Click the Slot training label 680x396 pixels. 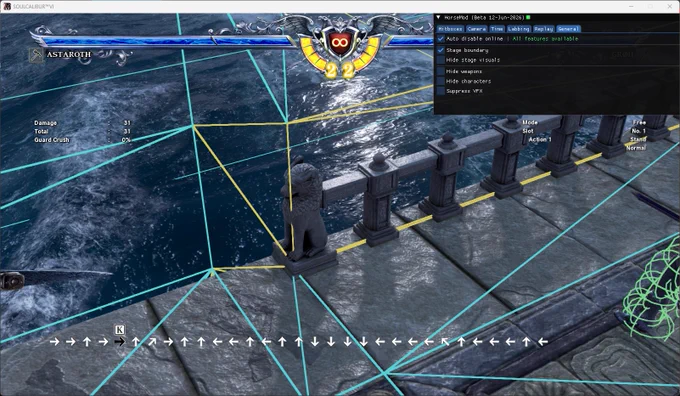click(x=528, y=131)
